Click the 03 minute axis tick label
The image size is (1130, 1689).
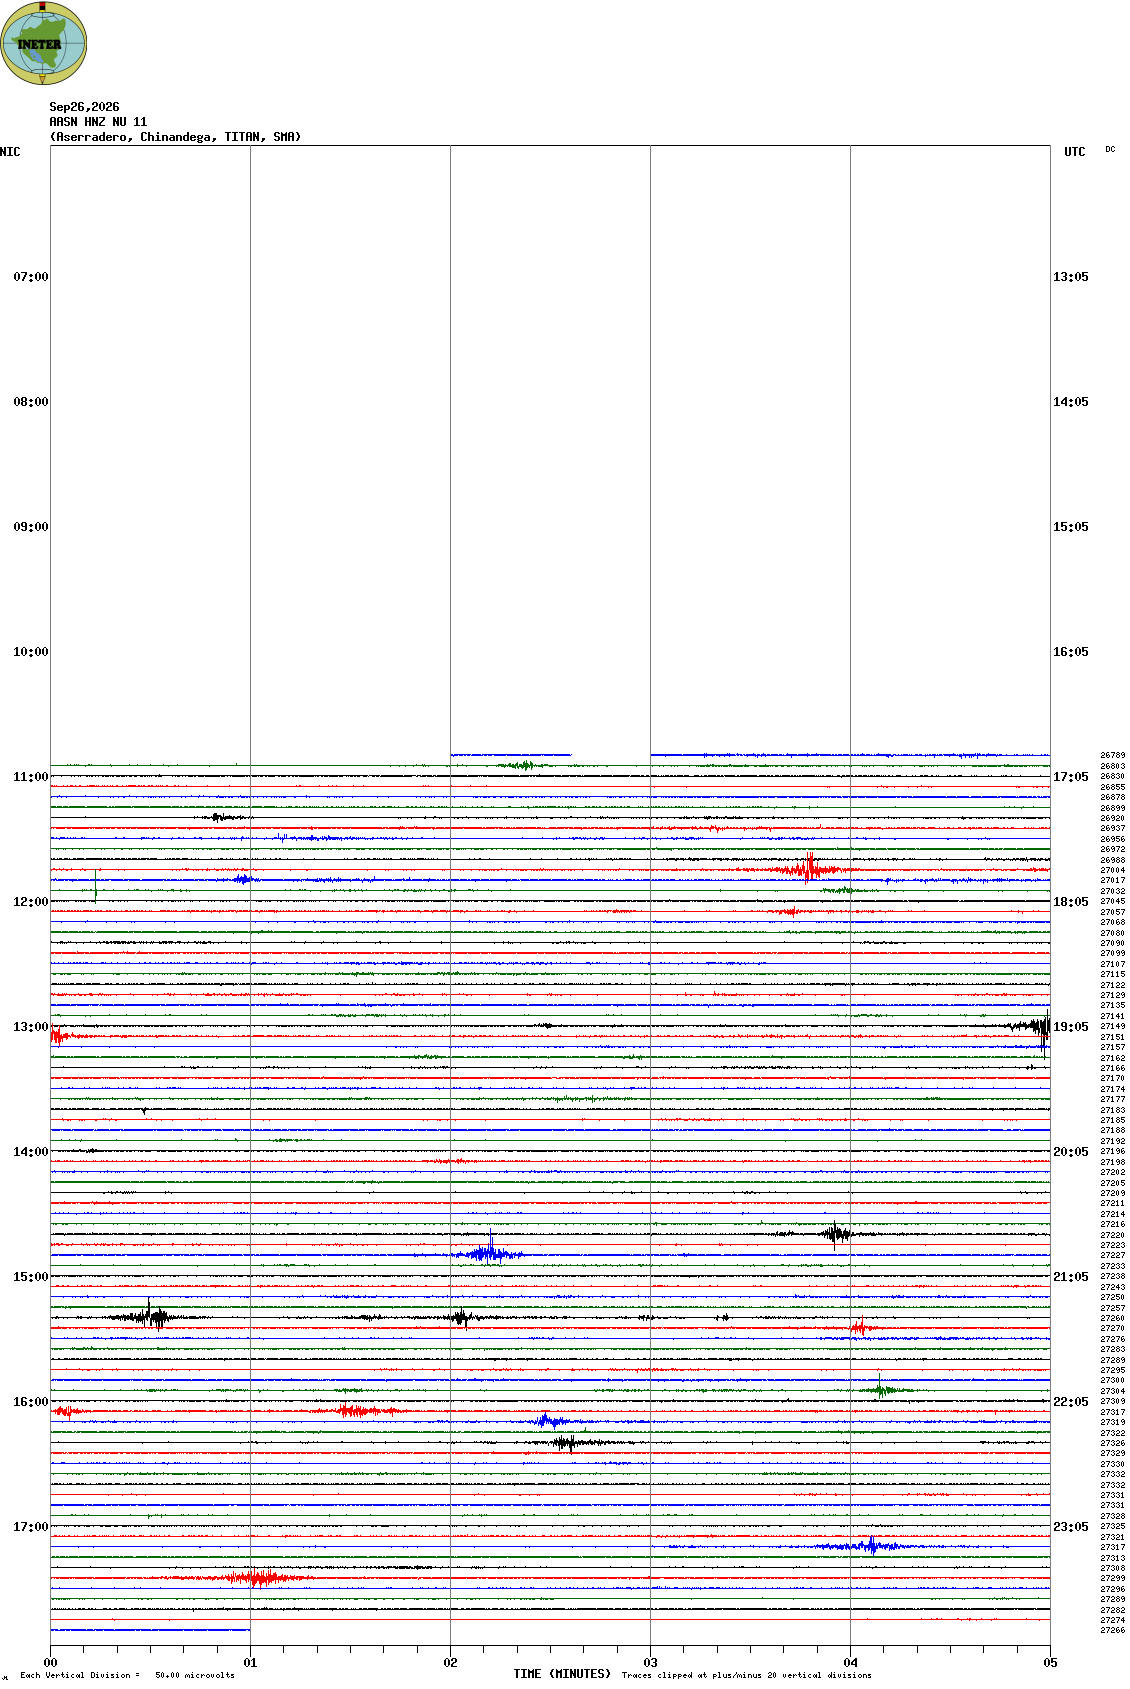pyautogui.click(x=651, y=1663)
